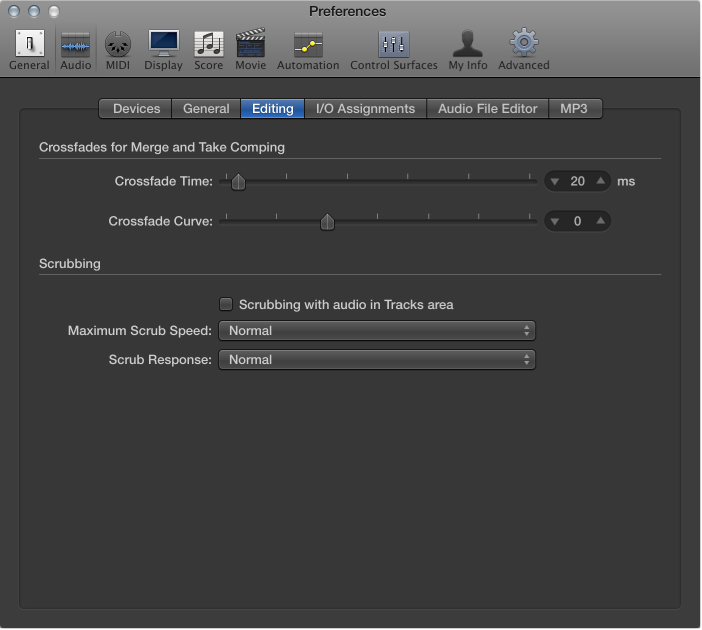
Task: Open the Score preferences music note icon
Action: [209, 44]
